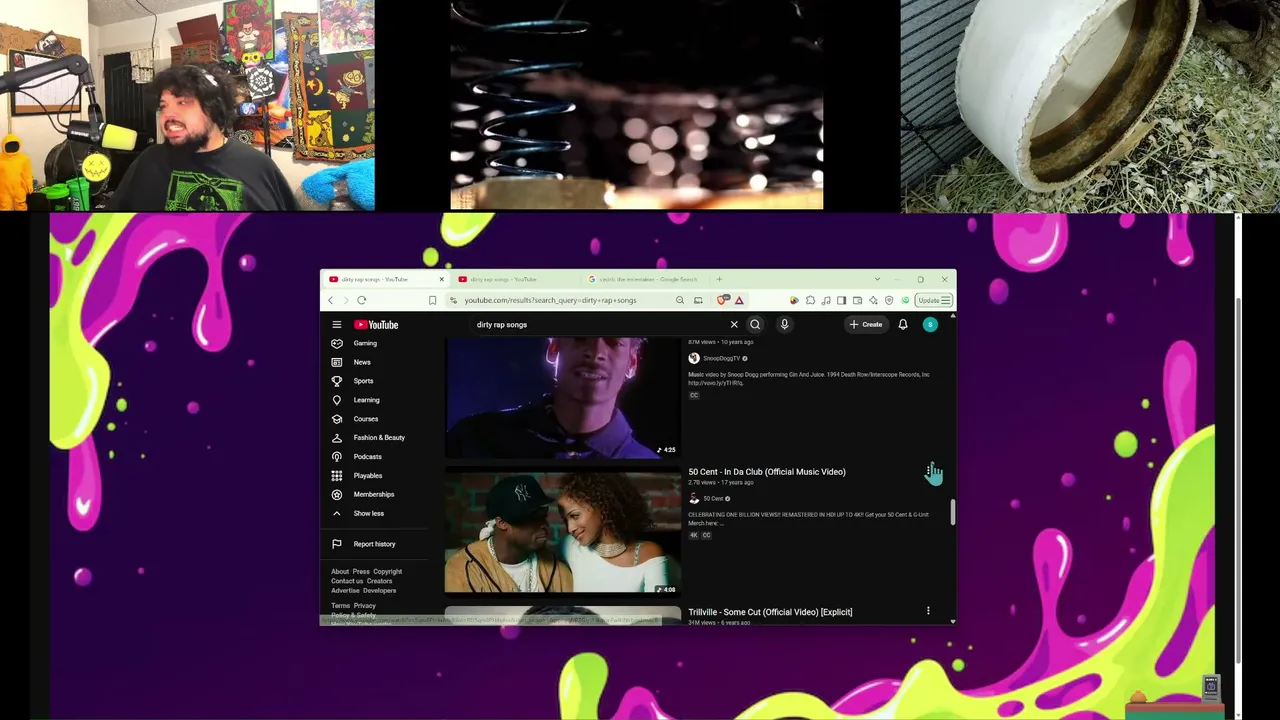
Task: Click the Contact us footer link
Action: pos(347,581)
